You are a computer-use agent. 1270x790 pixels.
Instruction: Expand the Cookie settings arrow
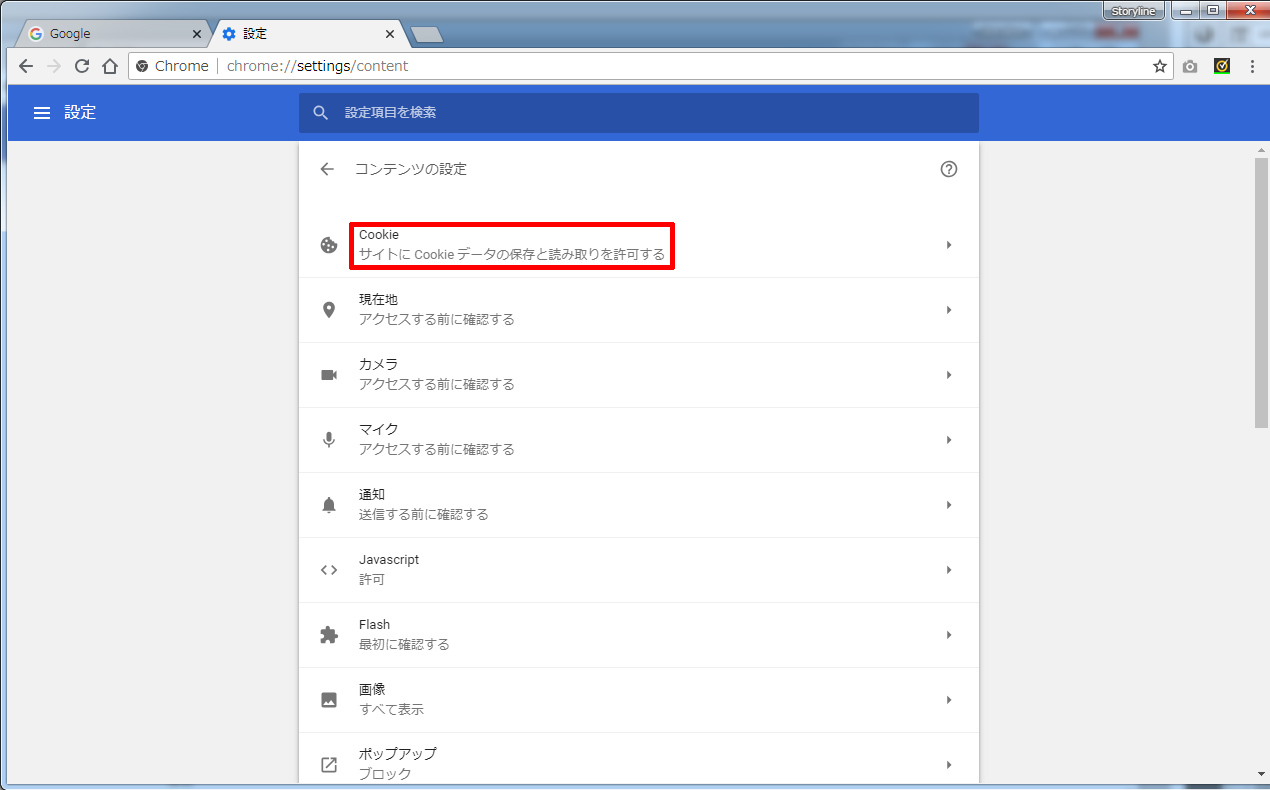coord(948,245)
